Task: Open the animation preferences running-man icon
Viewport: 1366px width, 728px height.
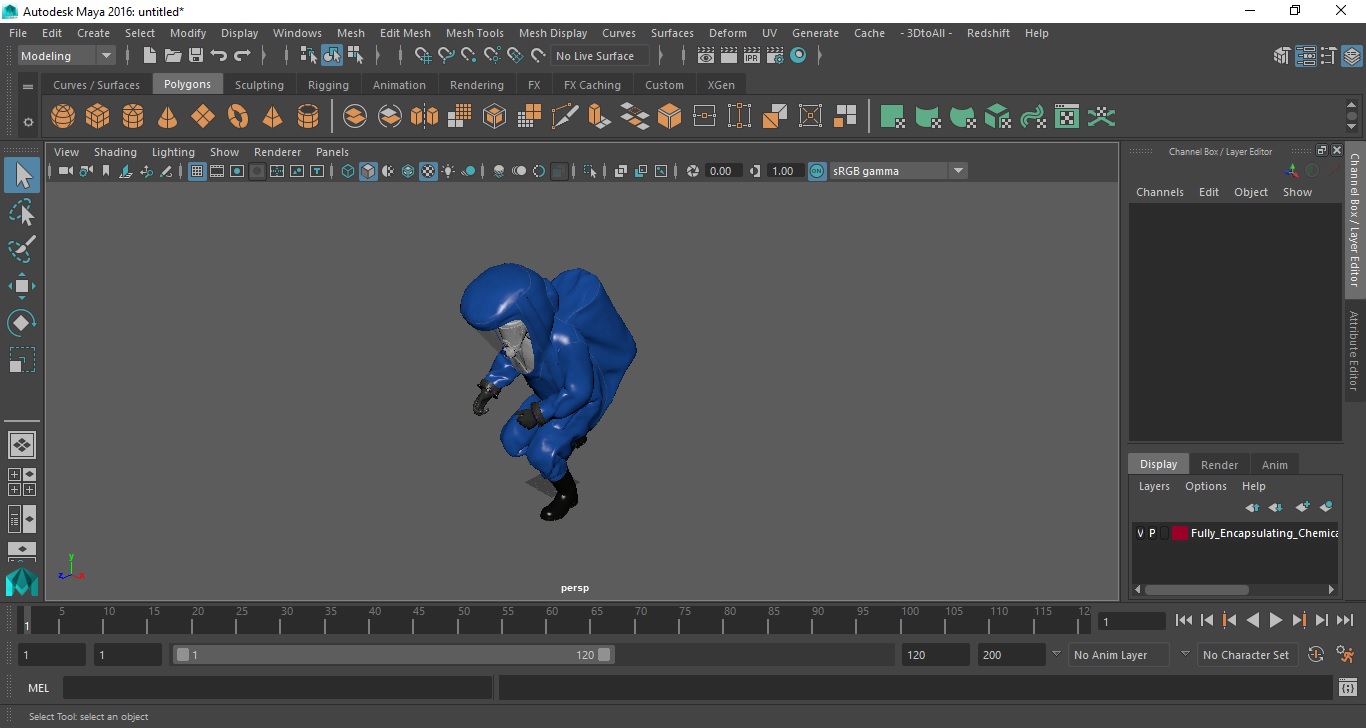Action: pos(1345,655)
